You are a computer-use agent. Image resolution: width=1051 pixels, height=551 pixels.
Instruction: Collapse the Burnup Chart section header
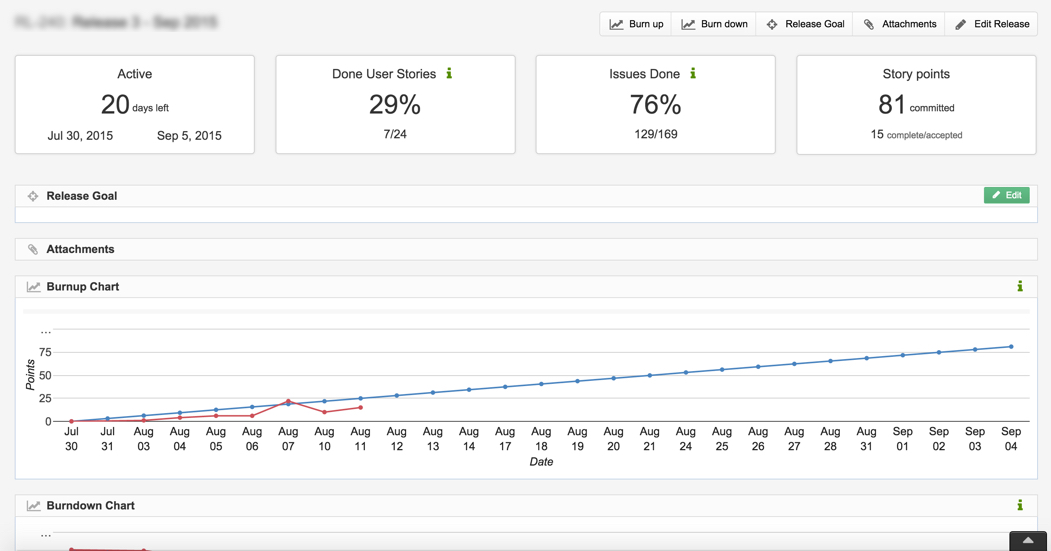point(83,287)
